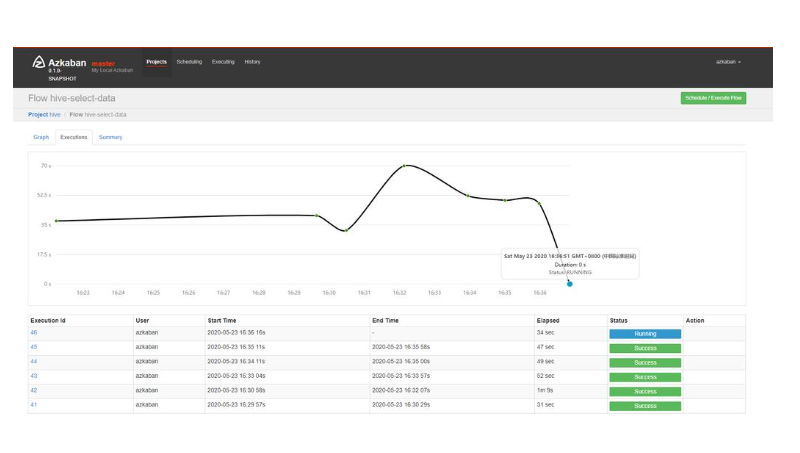
Task: Click the '52.5 s' y-axis label
Action: coord(44,195)
